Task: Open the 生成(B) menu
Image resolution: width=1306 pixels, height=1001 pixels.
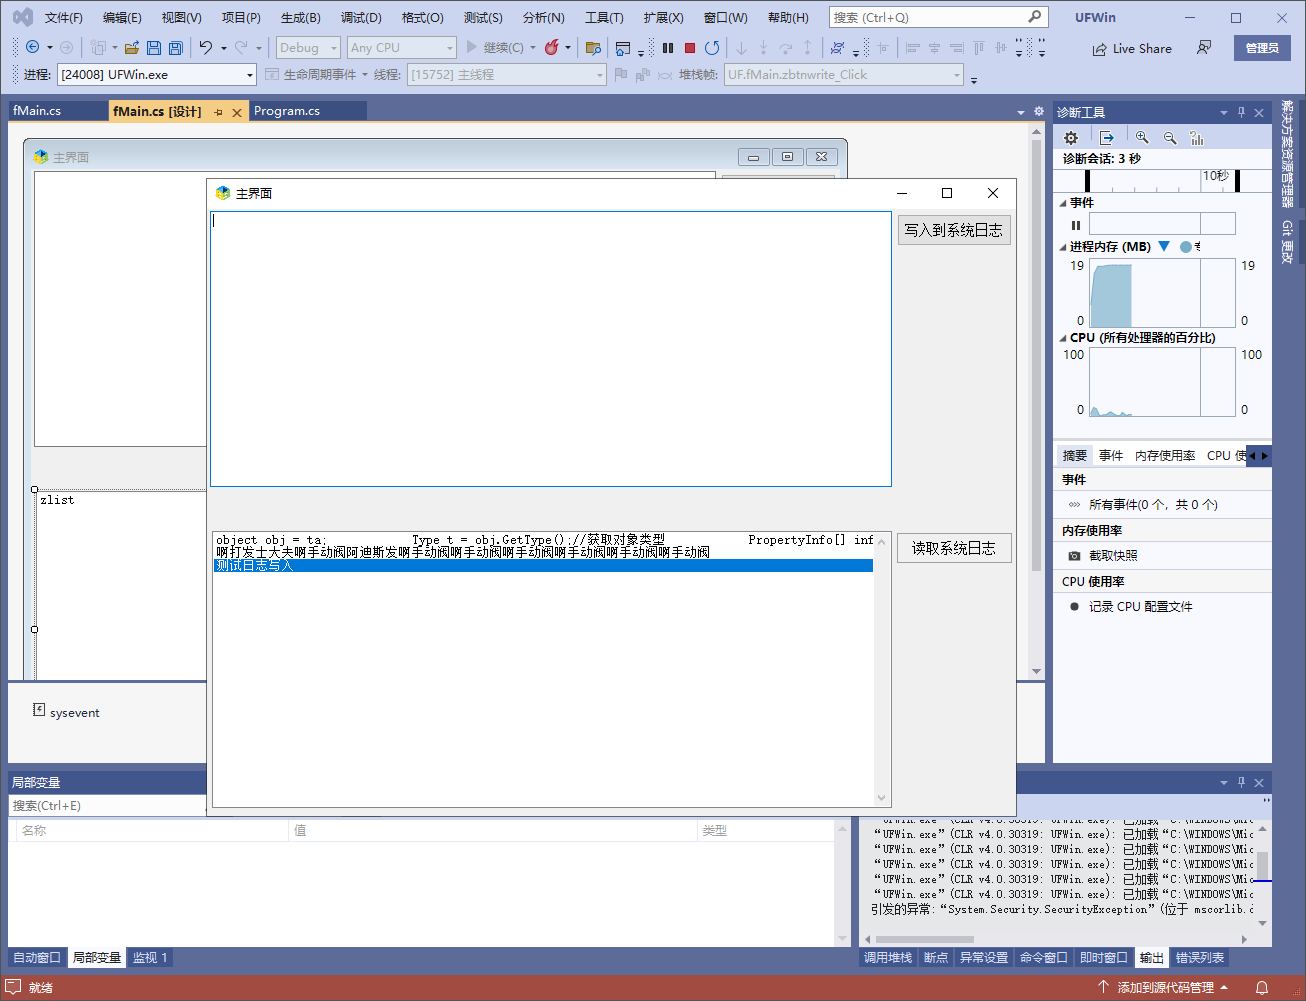Action: coord(300,18)
